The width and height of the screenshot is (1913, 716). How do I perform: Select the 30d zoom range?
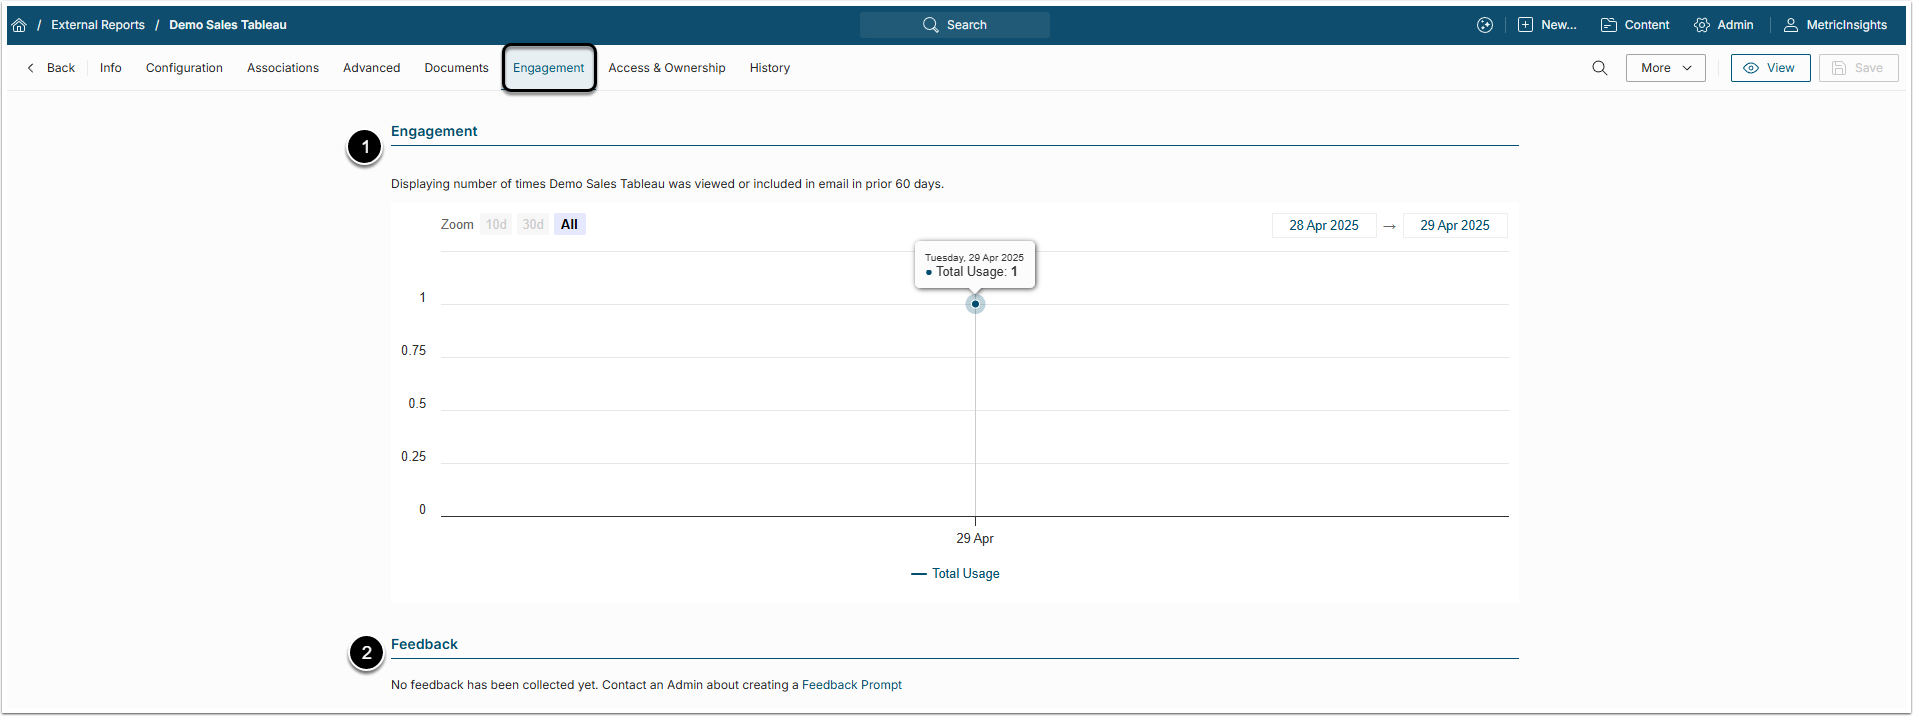pos(533,225)
